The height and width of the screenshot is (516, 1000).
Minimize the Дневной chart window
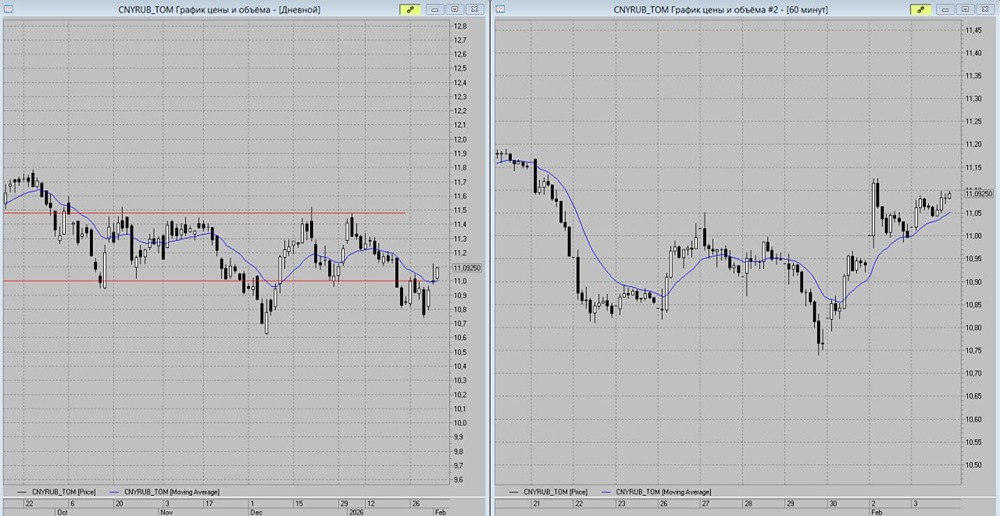pyautogui.click(x=436, y=9)
